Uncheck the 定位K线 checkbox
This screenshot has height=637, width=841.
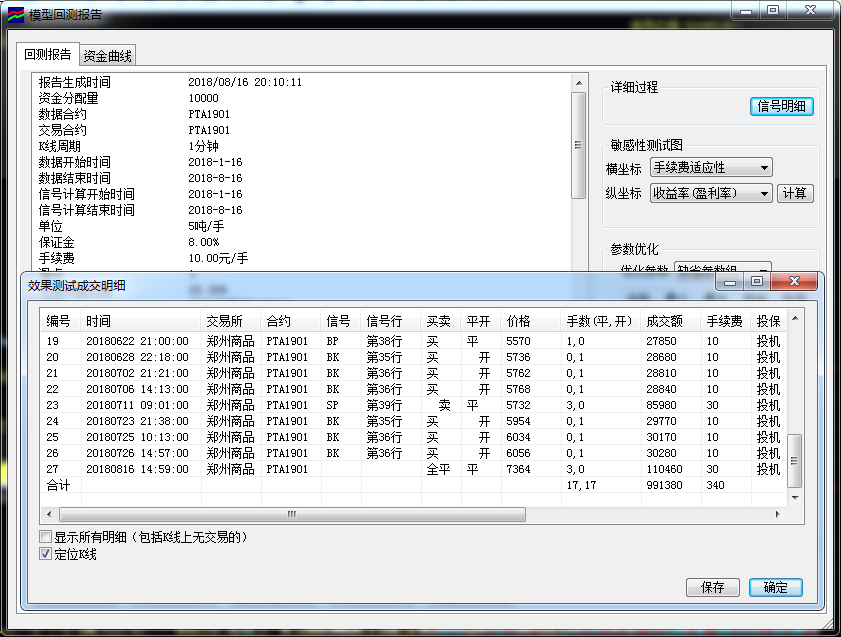[x=46, y=554]
